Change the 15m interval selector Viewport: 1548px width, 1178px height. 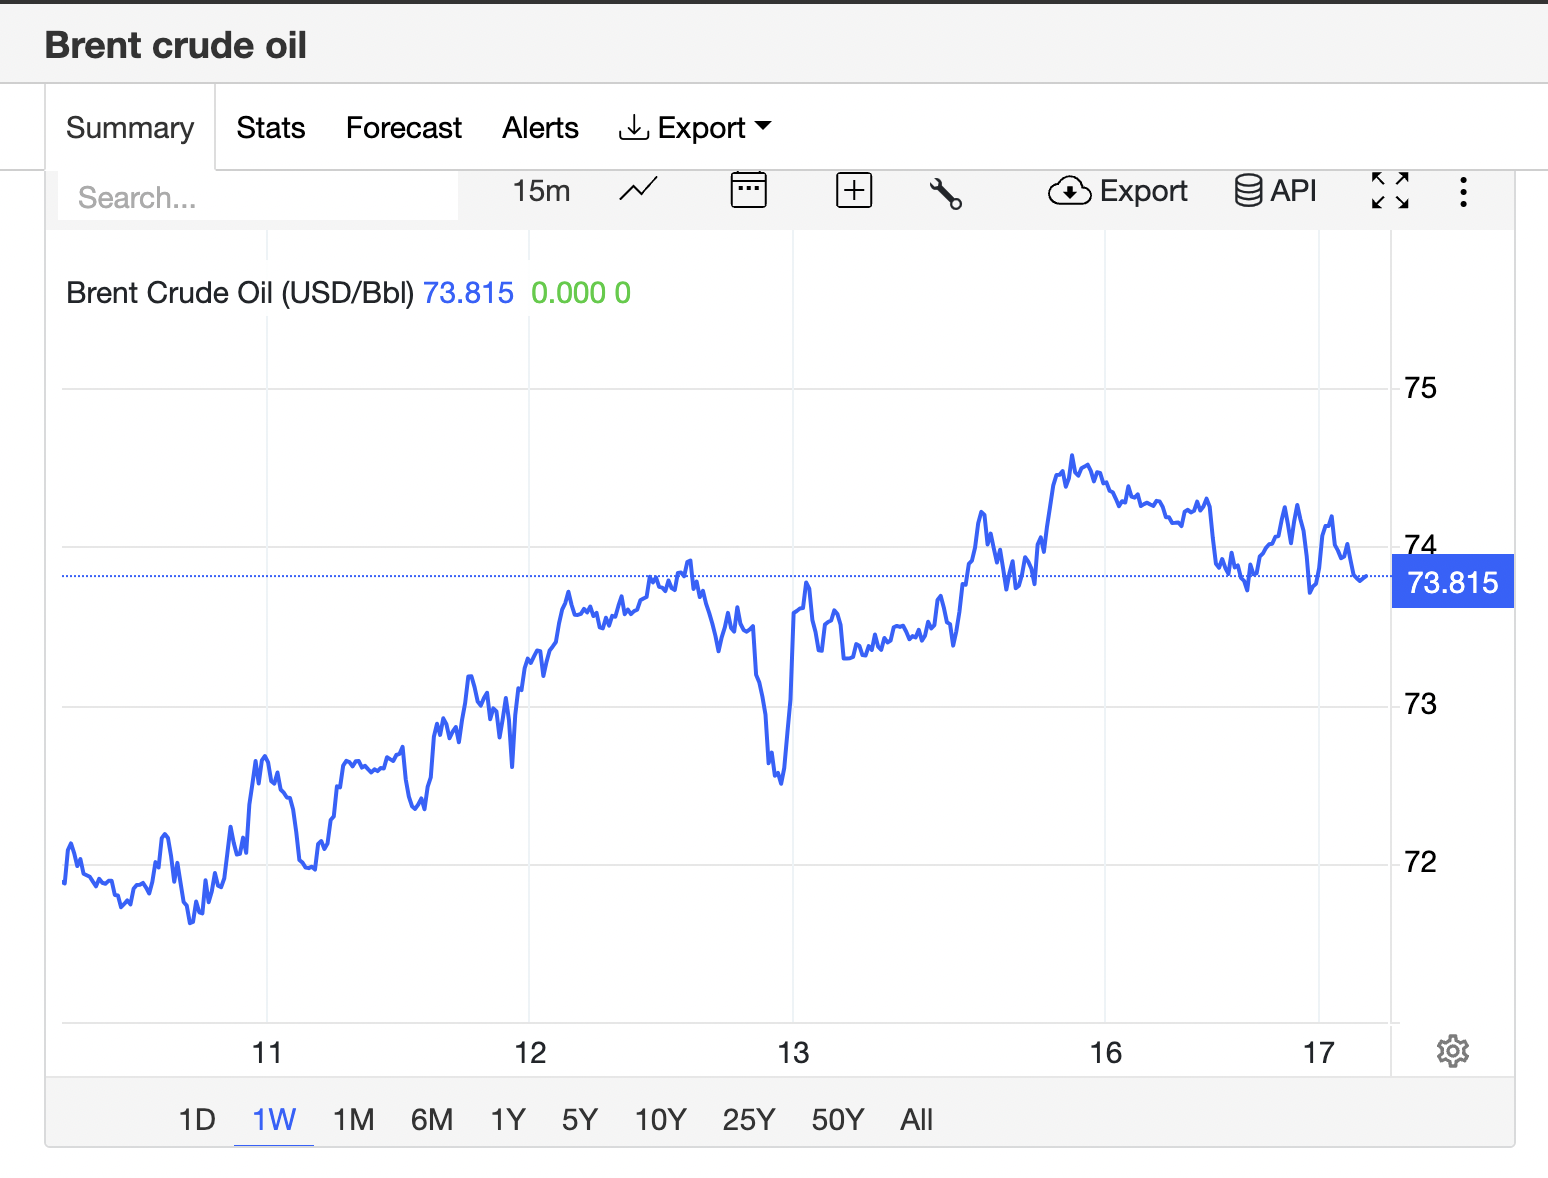tap(541, 191)
